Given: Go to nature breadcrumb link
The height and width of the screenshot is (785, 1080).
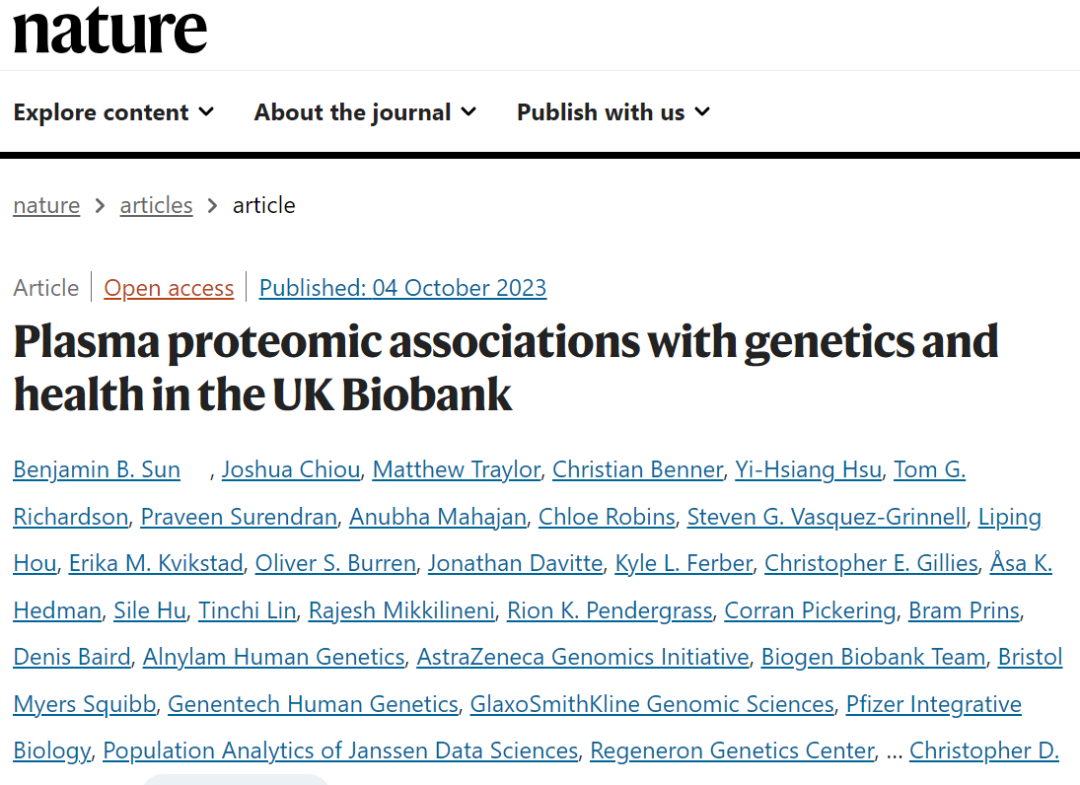Looking at the screenshot, I should click(46, 205).
